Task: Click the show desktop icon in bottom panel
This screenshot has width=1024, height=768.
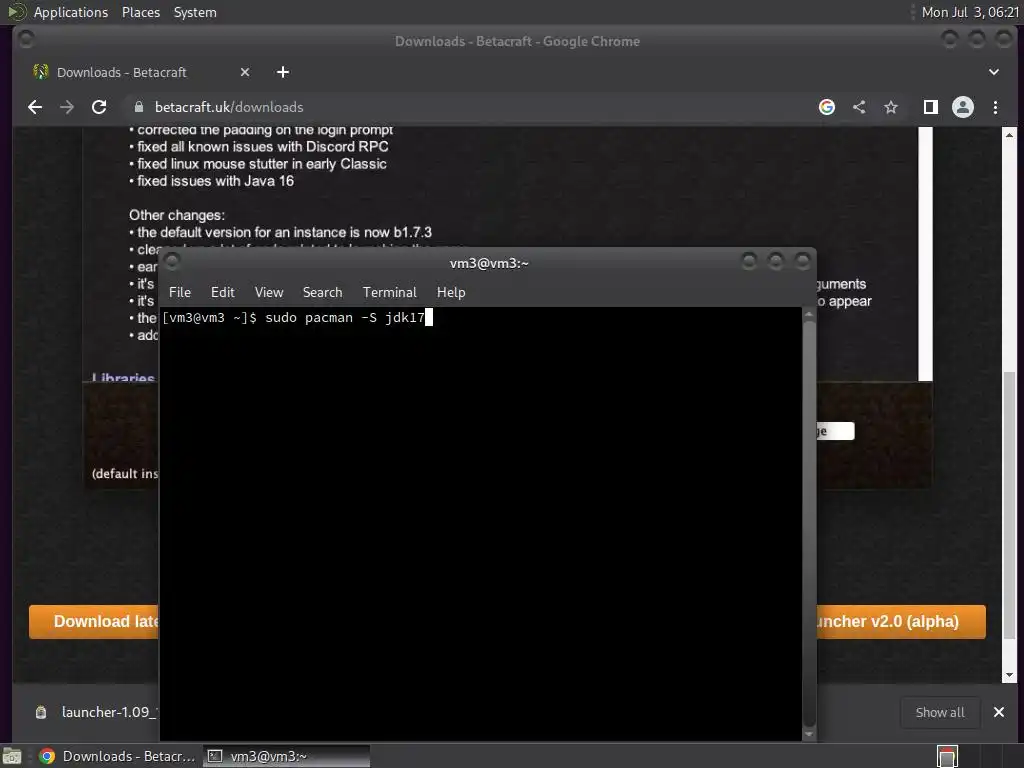Action: 12,756
